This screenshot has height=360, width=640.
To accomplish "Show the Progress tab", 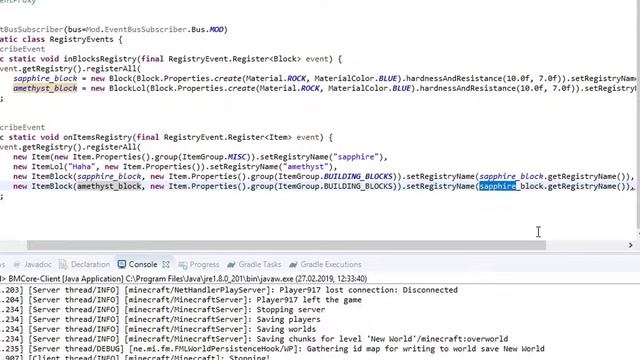I will [x=199, y=264].
